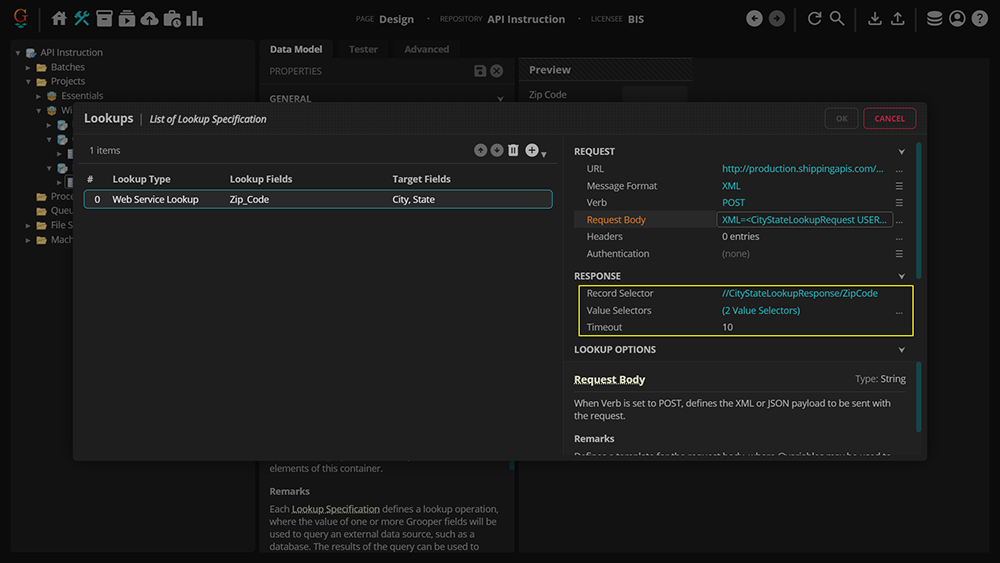
Task: Collapse the REQUEST section
Action: point(901,152)
